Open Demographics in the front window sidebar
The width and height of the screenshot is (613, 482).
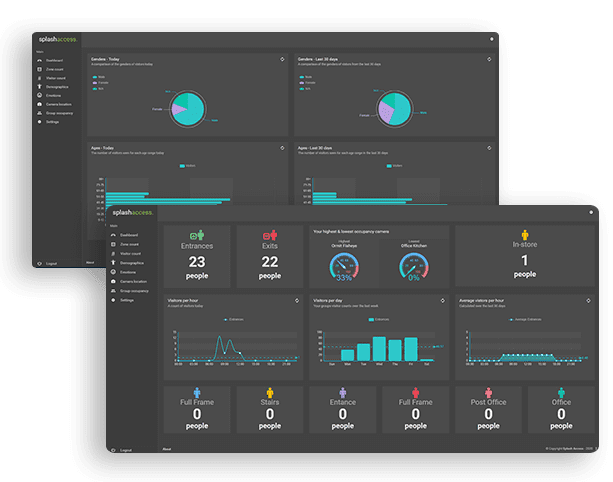[132, 263]
